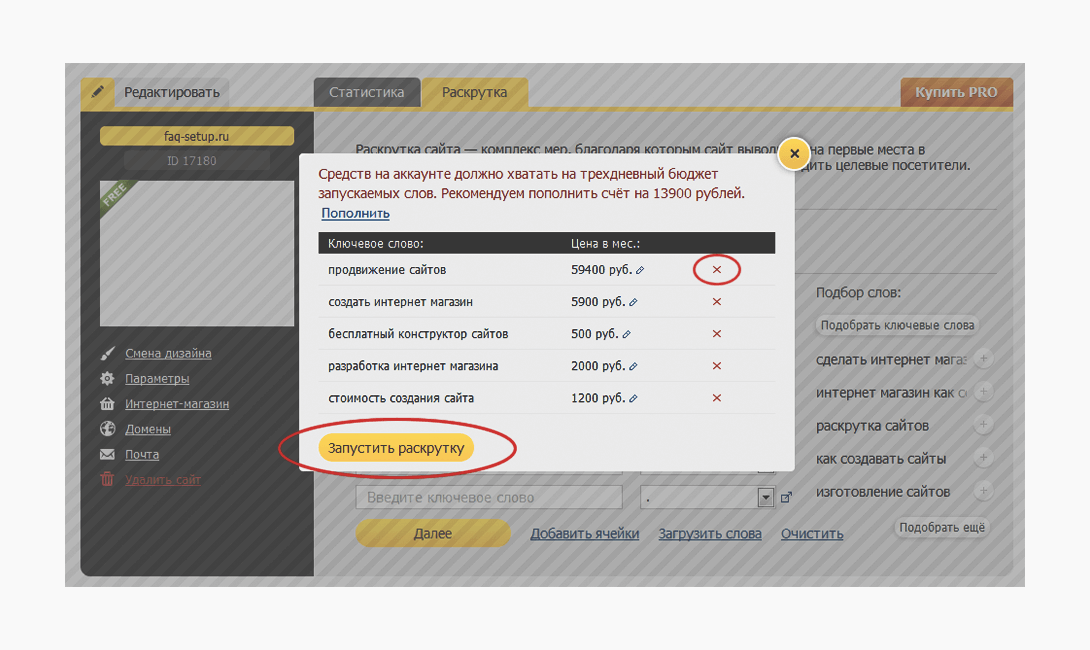1090x650 pixels.
Task: Click Добавить ячейки link
Action: (585, 534)
